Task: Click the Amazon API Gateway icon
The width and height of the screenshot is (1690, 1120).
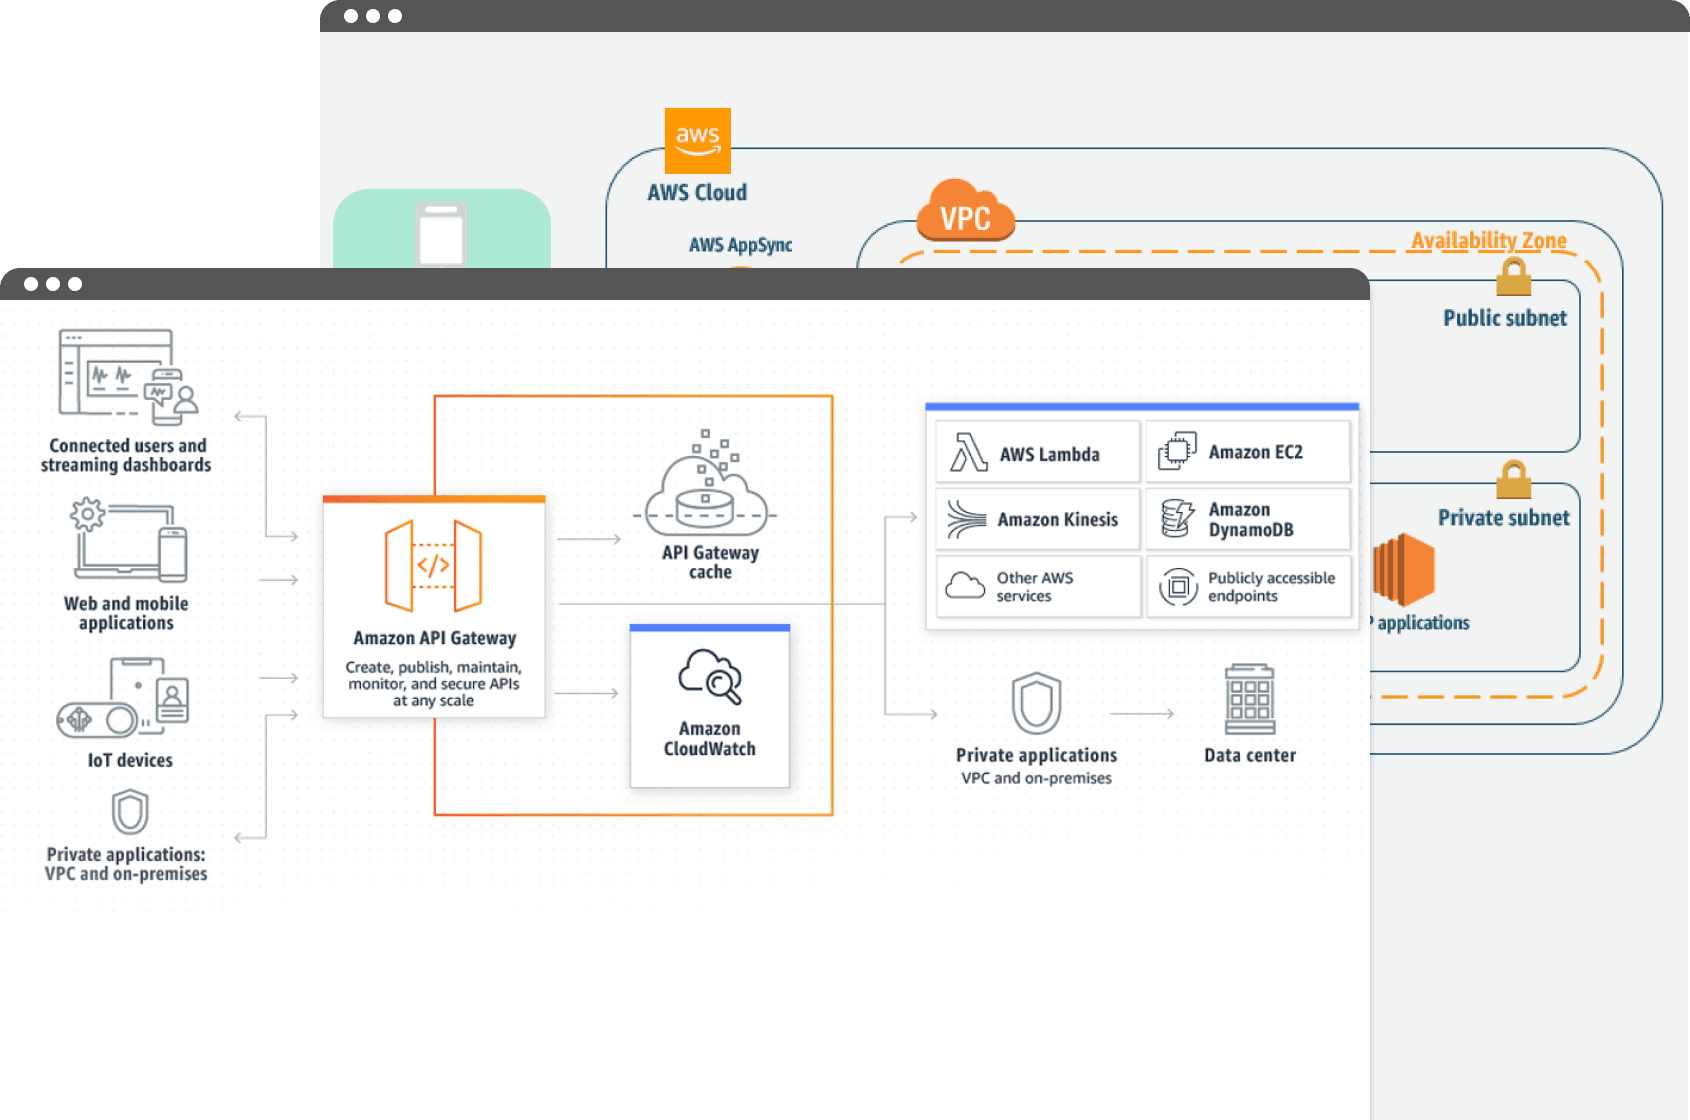Action: click(x=433, y=566)
